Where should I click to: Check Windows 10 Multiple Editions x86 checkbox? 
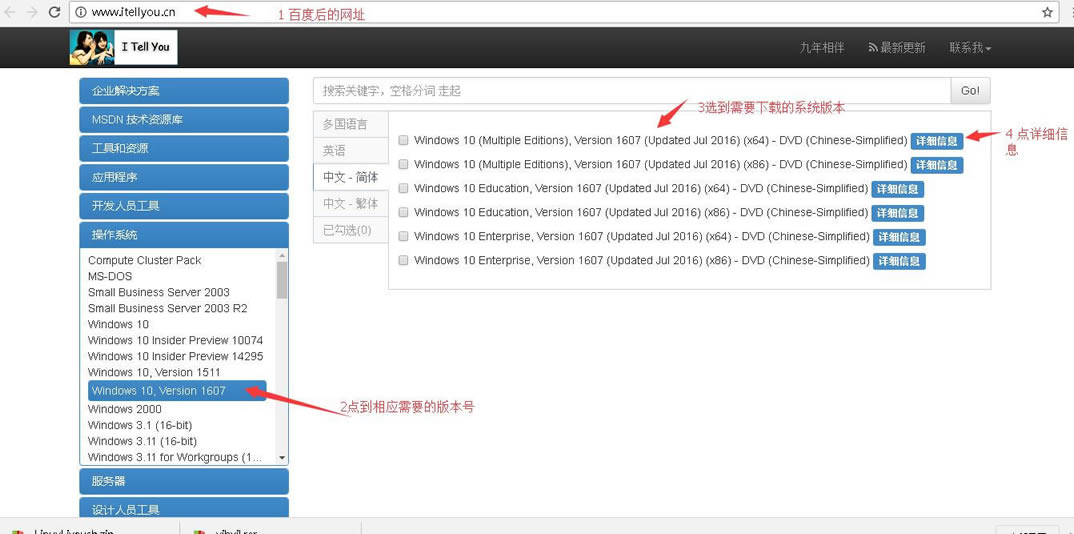403,164
